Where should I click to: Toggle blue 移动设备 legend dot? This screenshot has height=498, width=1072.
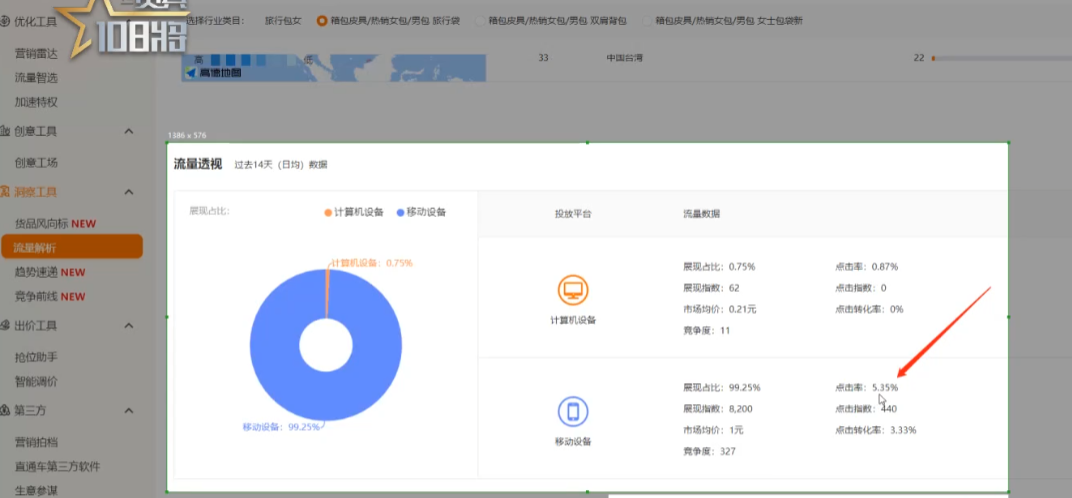point(400,212)
